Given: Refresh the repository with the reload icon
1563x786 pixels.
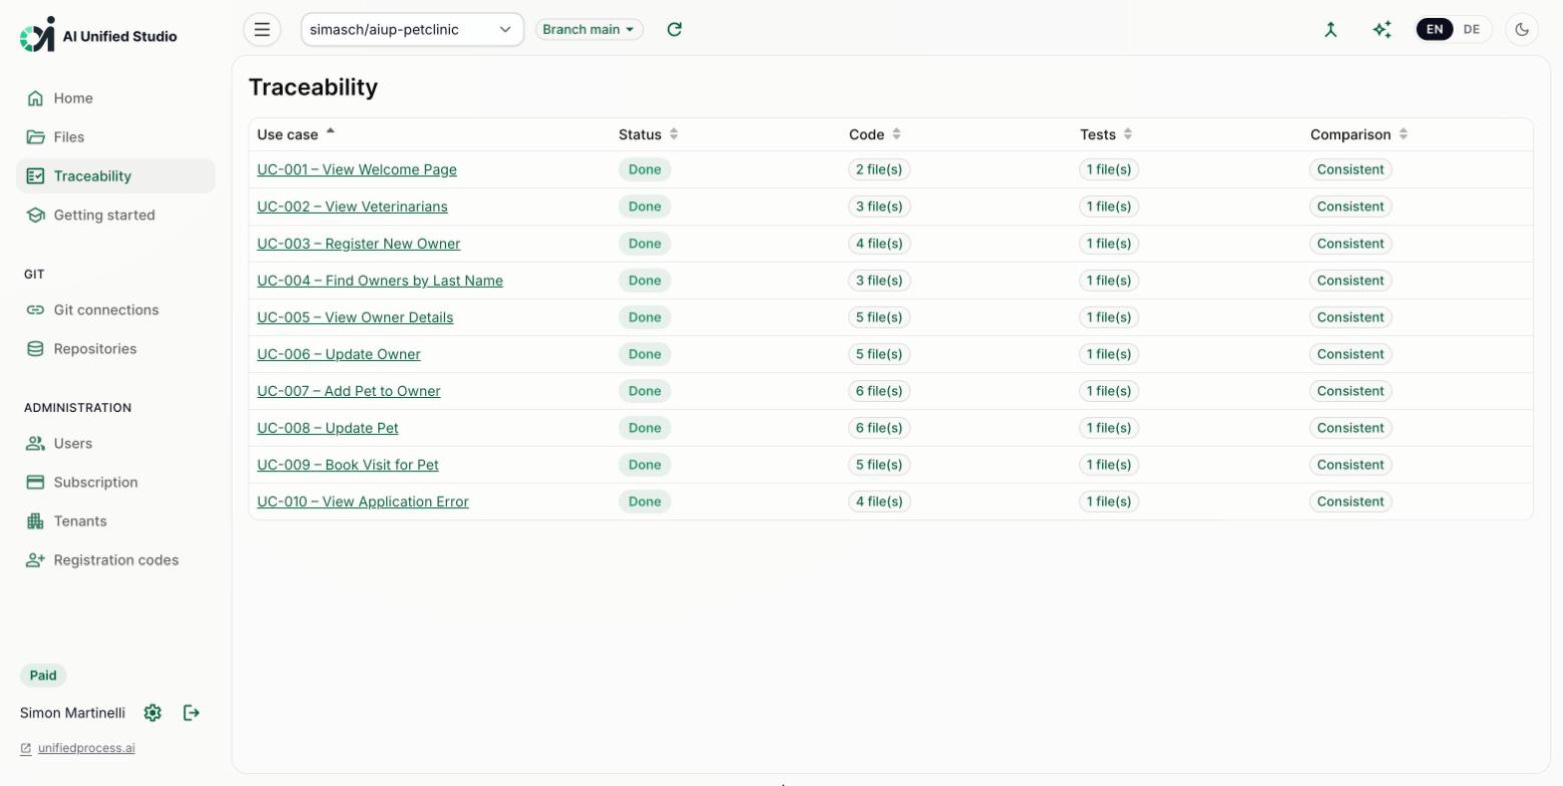Looking at the screenshot, I should click(675, 30).
